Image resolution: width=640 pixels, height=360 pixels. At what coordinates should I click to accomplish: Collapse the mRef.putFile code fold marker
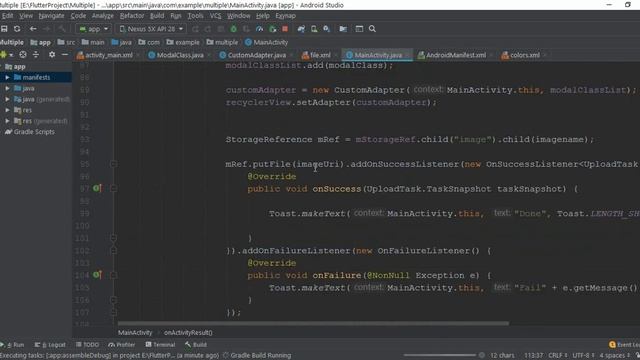[113, 164]
